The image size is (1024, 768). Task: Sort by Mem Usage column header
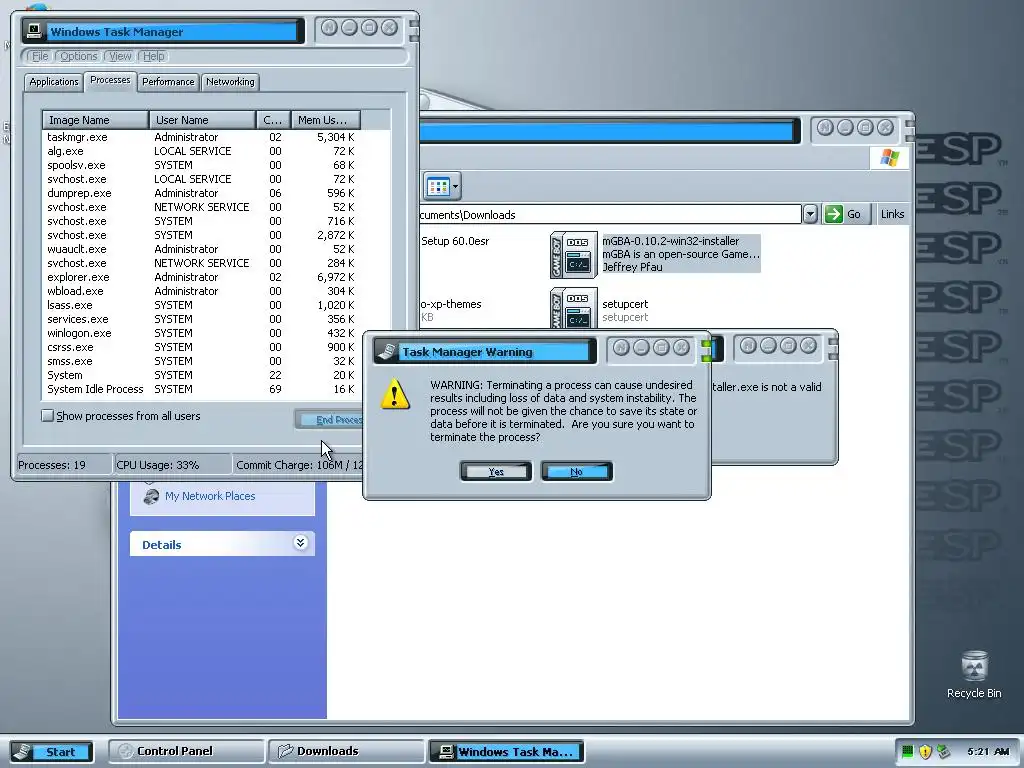point(326,120)
